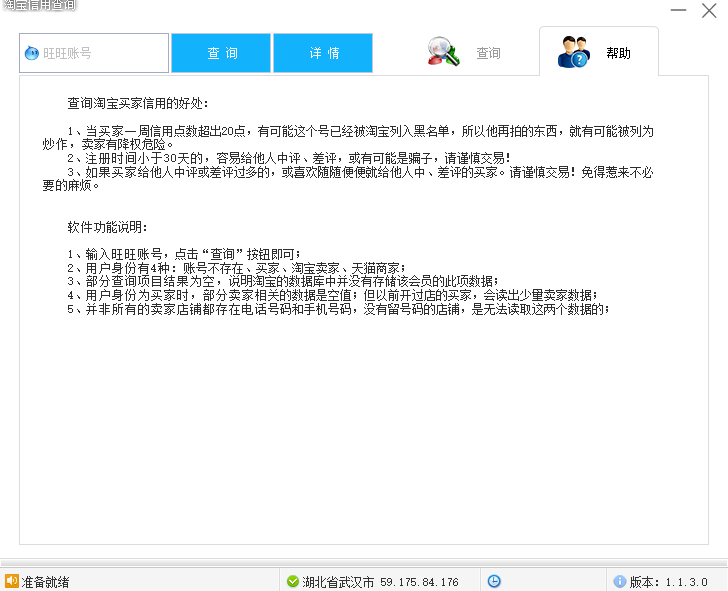Click the line about 注册时间小于30天的

tap(289, 158)
